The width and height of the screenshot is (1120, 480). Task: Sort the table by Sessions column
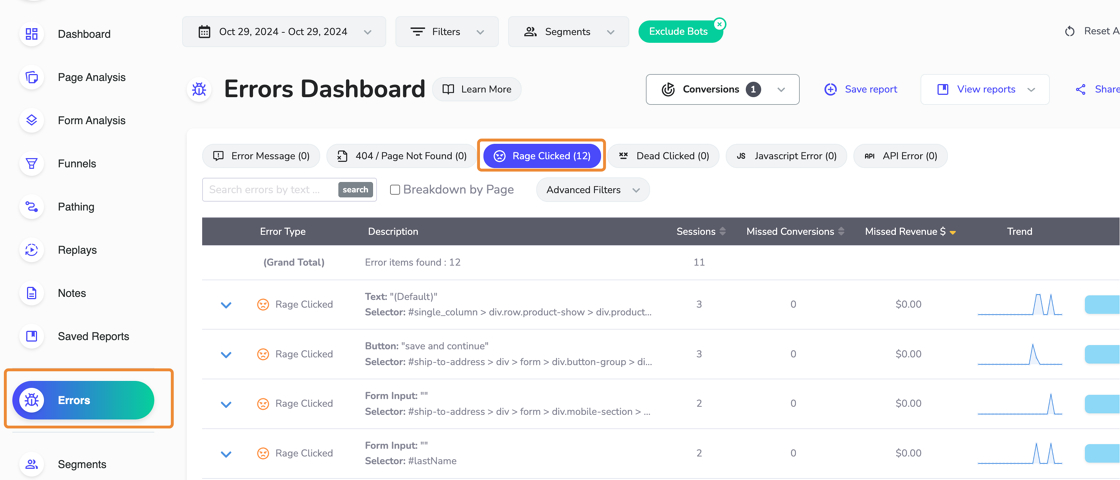coord(723,232)
